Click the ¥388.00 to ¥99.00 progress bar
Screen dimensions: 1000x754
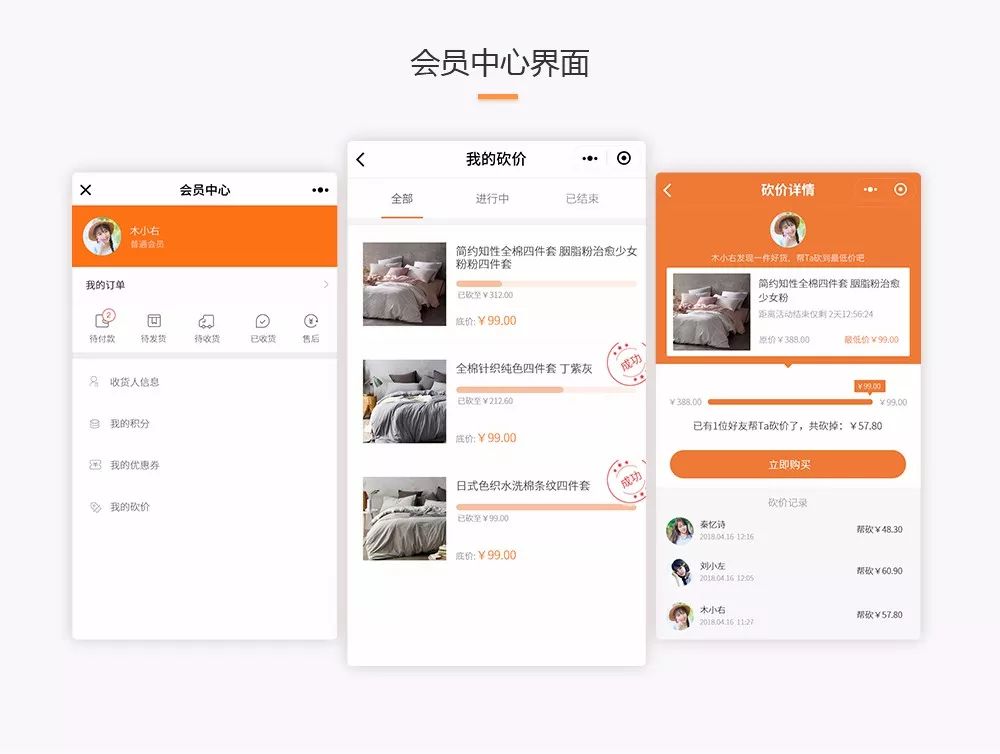click(x=789, y=402)
